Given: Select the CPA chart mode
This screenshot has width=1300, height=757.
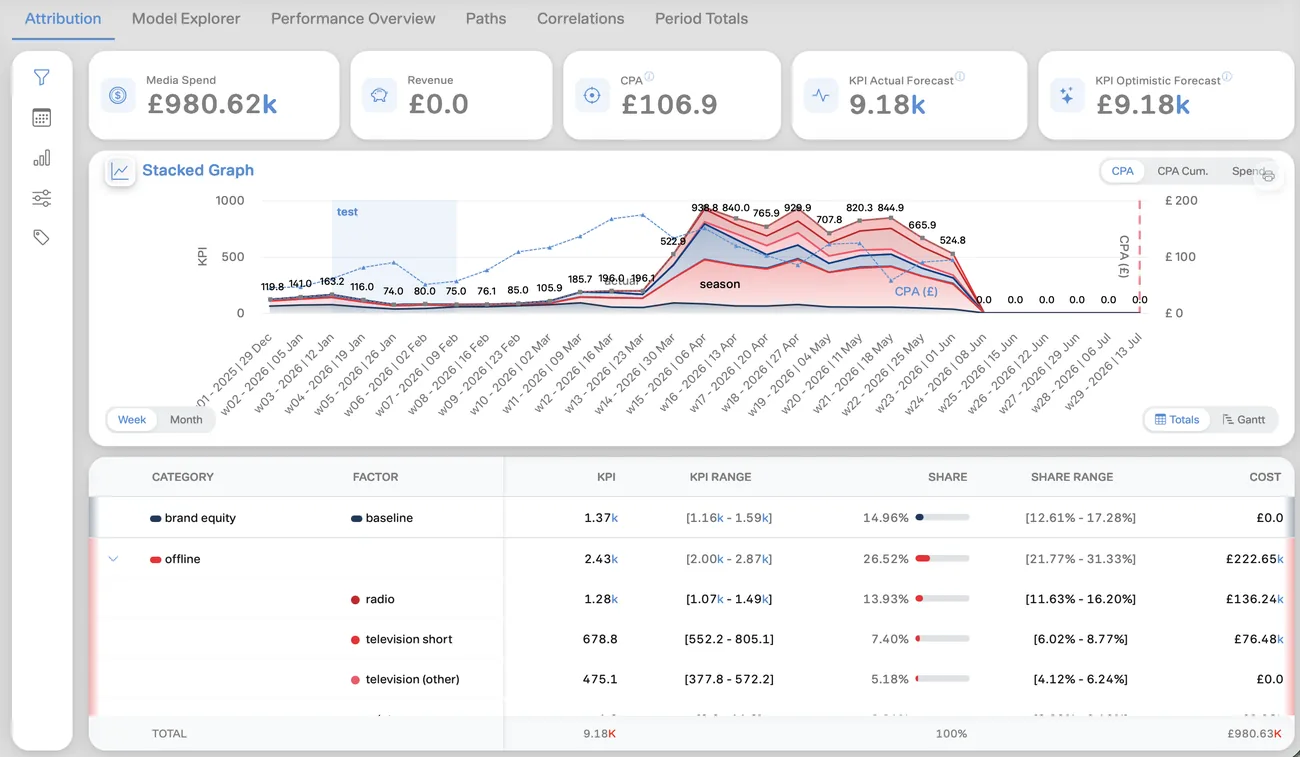Looking at the screenshot, I should click(1123, 171).
